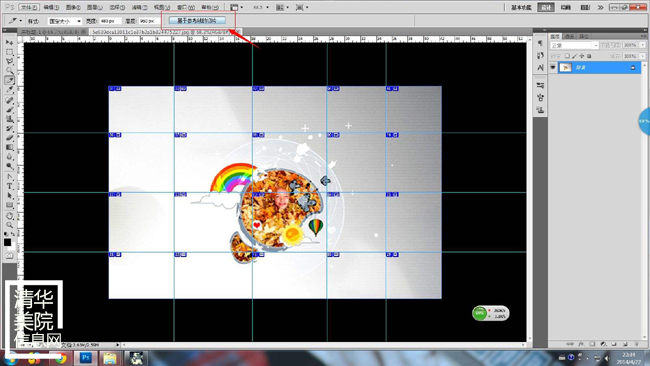Select the Brush tool

pyautogui.click(x=9, y=110)
